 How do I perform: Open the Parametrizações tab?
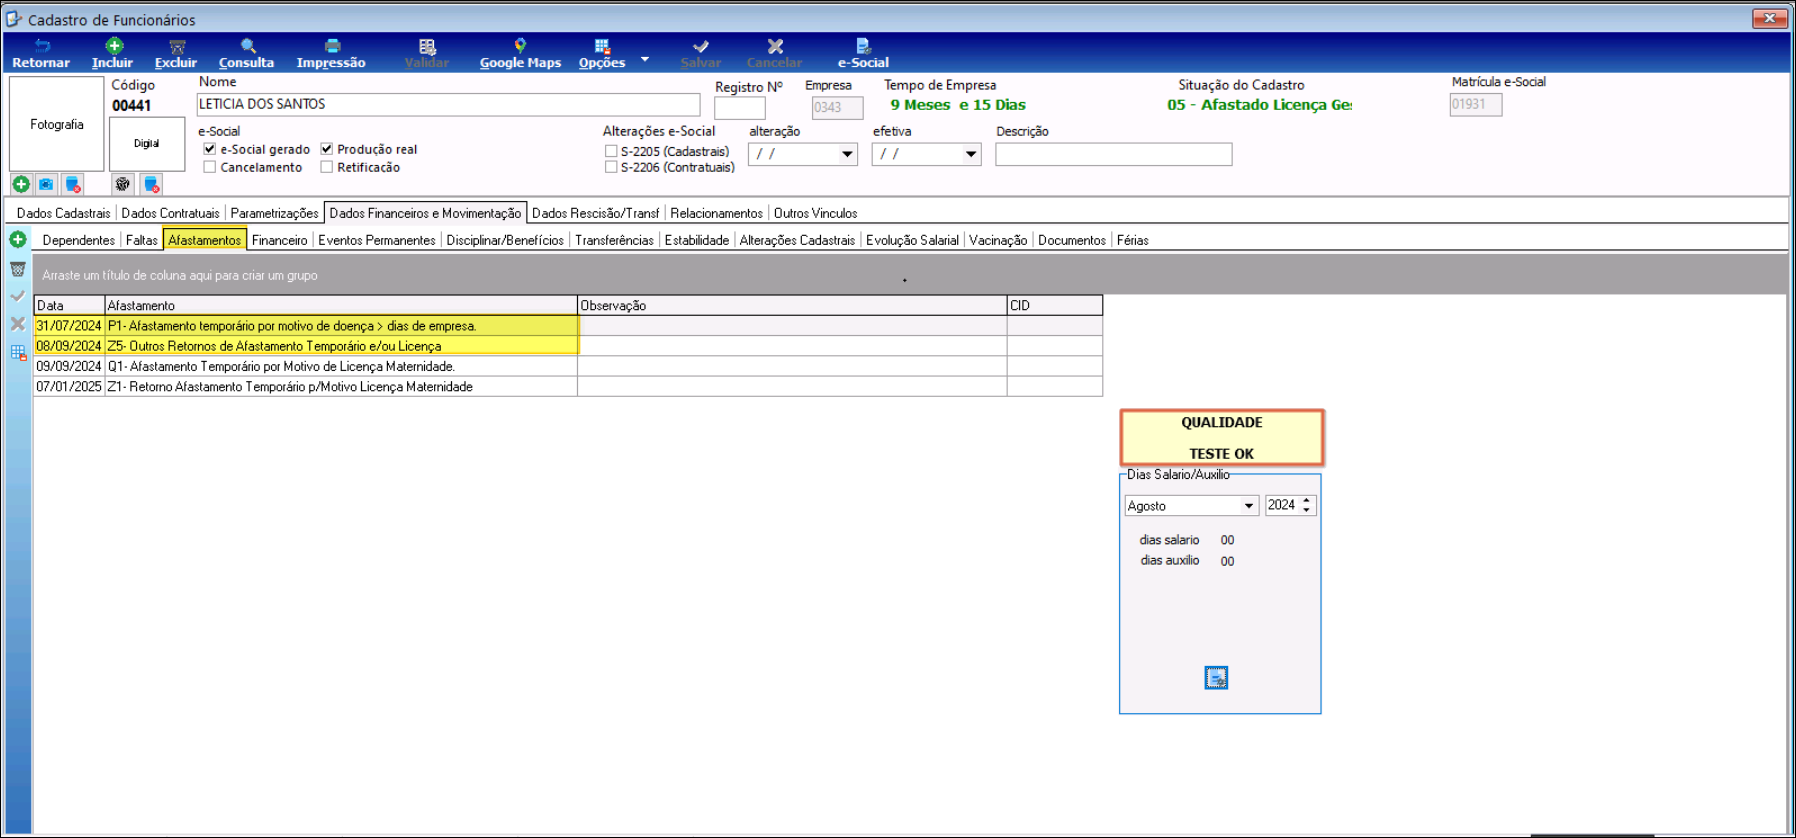274,213
